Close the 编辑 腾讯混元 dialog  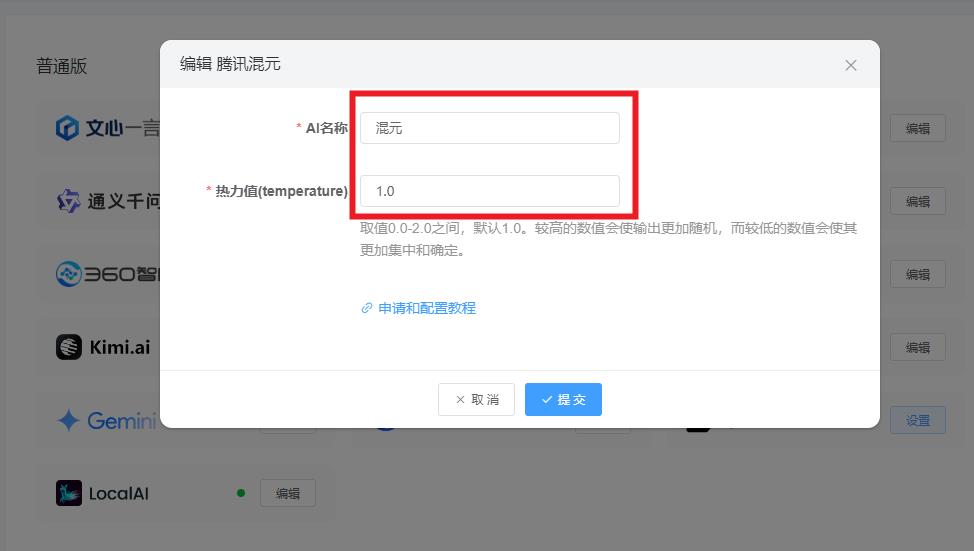850,65
